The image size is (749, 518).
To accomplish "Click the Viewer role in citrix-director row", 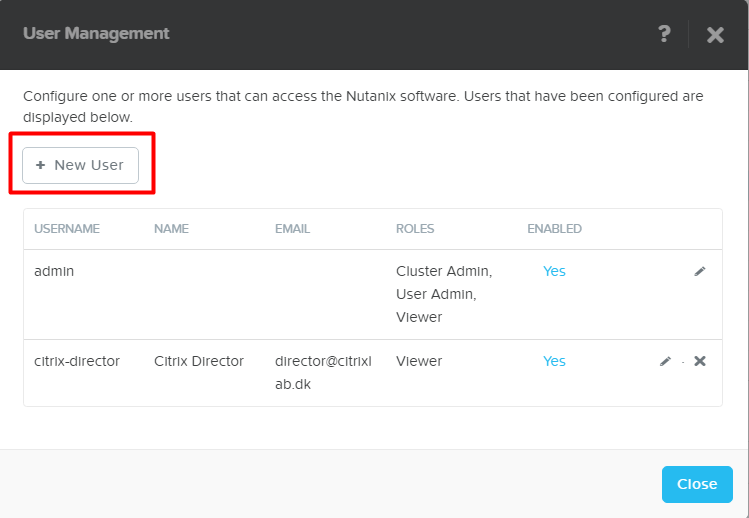I will click(x=419, y=361).
